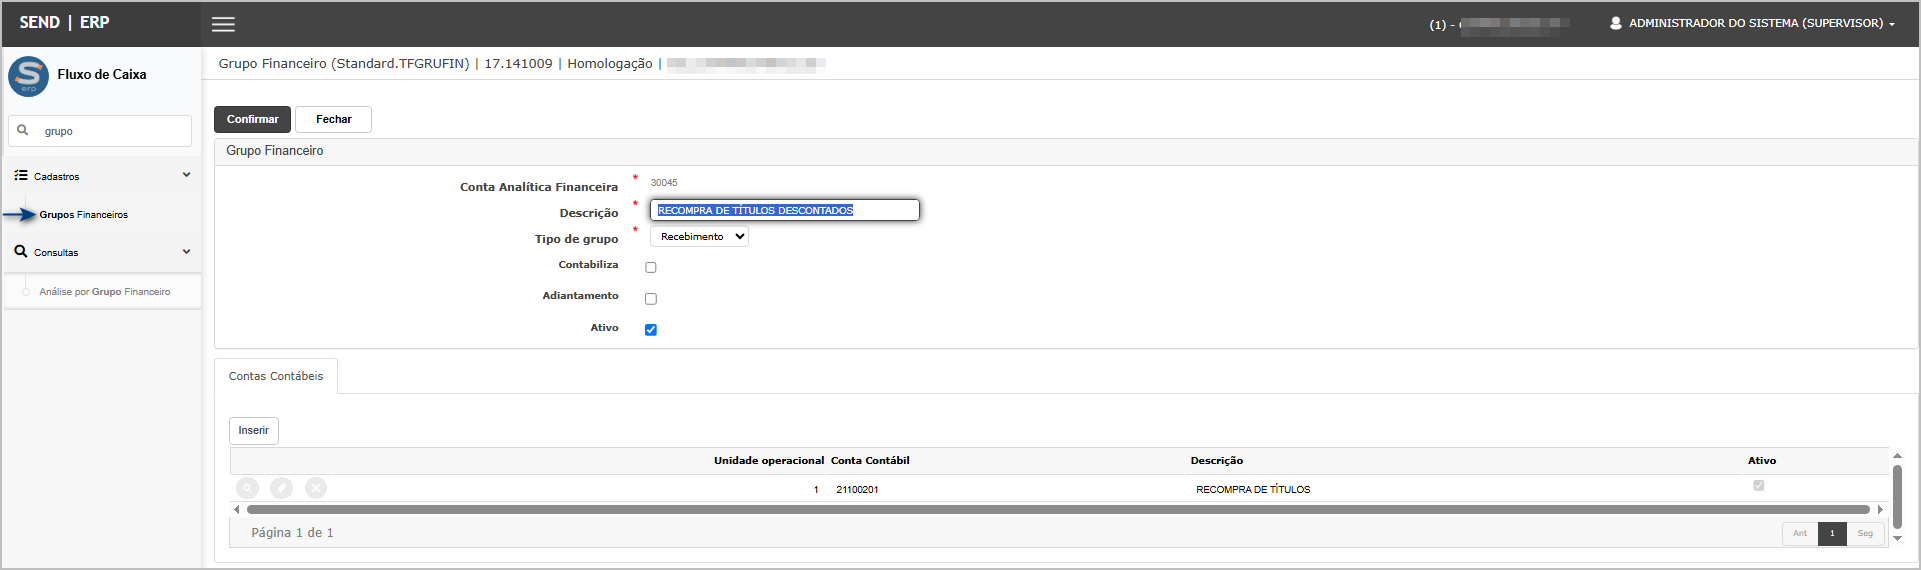Image resolution: width=1921 pixels, height=570 pixels.
Task: Click page 1 pagination button
Action: (x=1832, y=533)
